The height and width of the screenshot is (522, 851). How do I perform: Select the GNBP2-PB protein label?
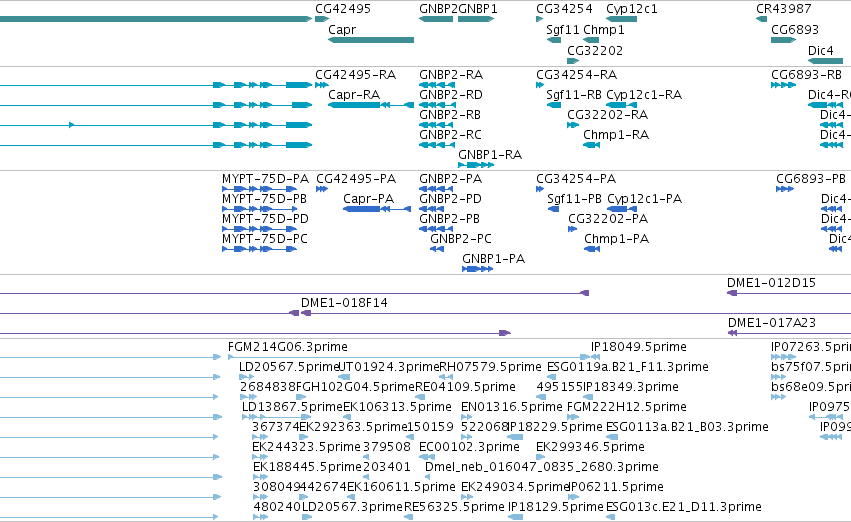pyautogui.click(x=449, y=219)
